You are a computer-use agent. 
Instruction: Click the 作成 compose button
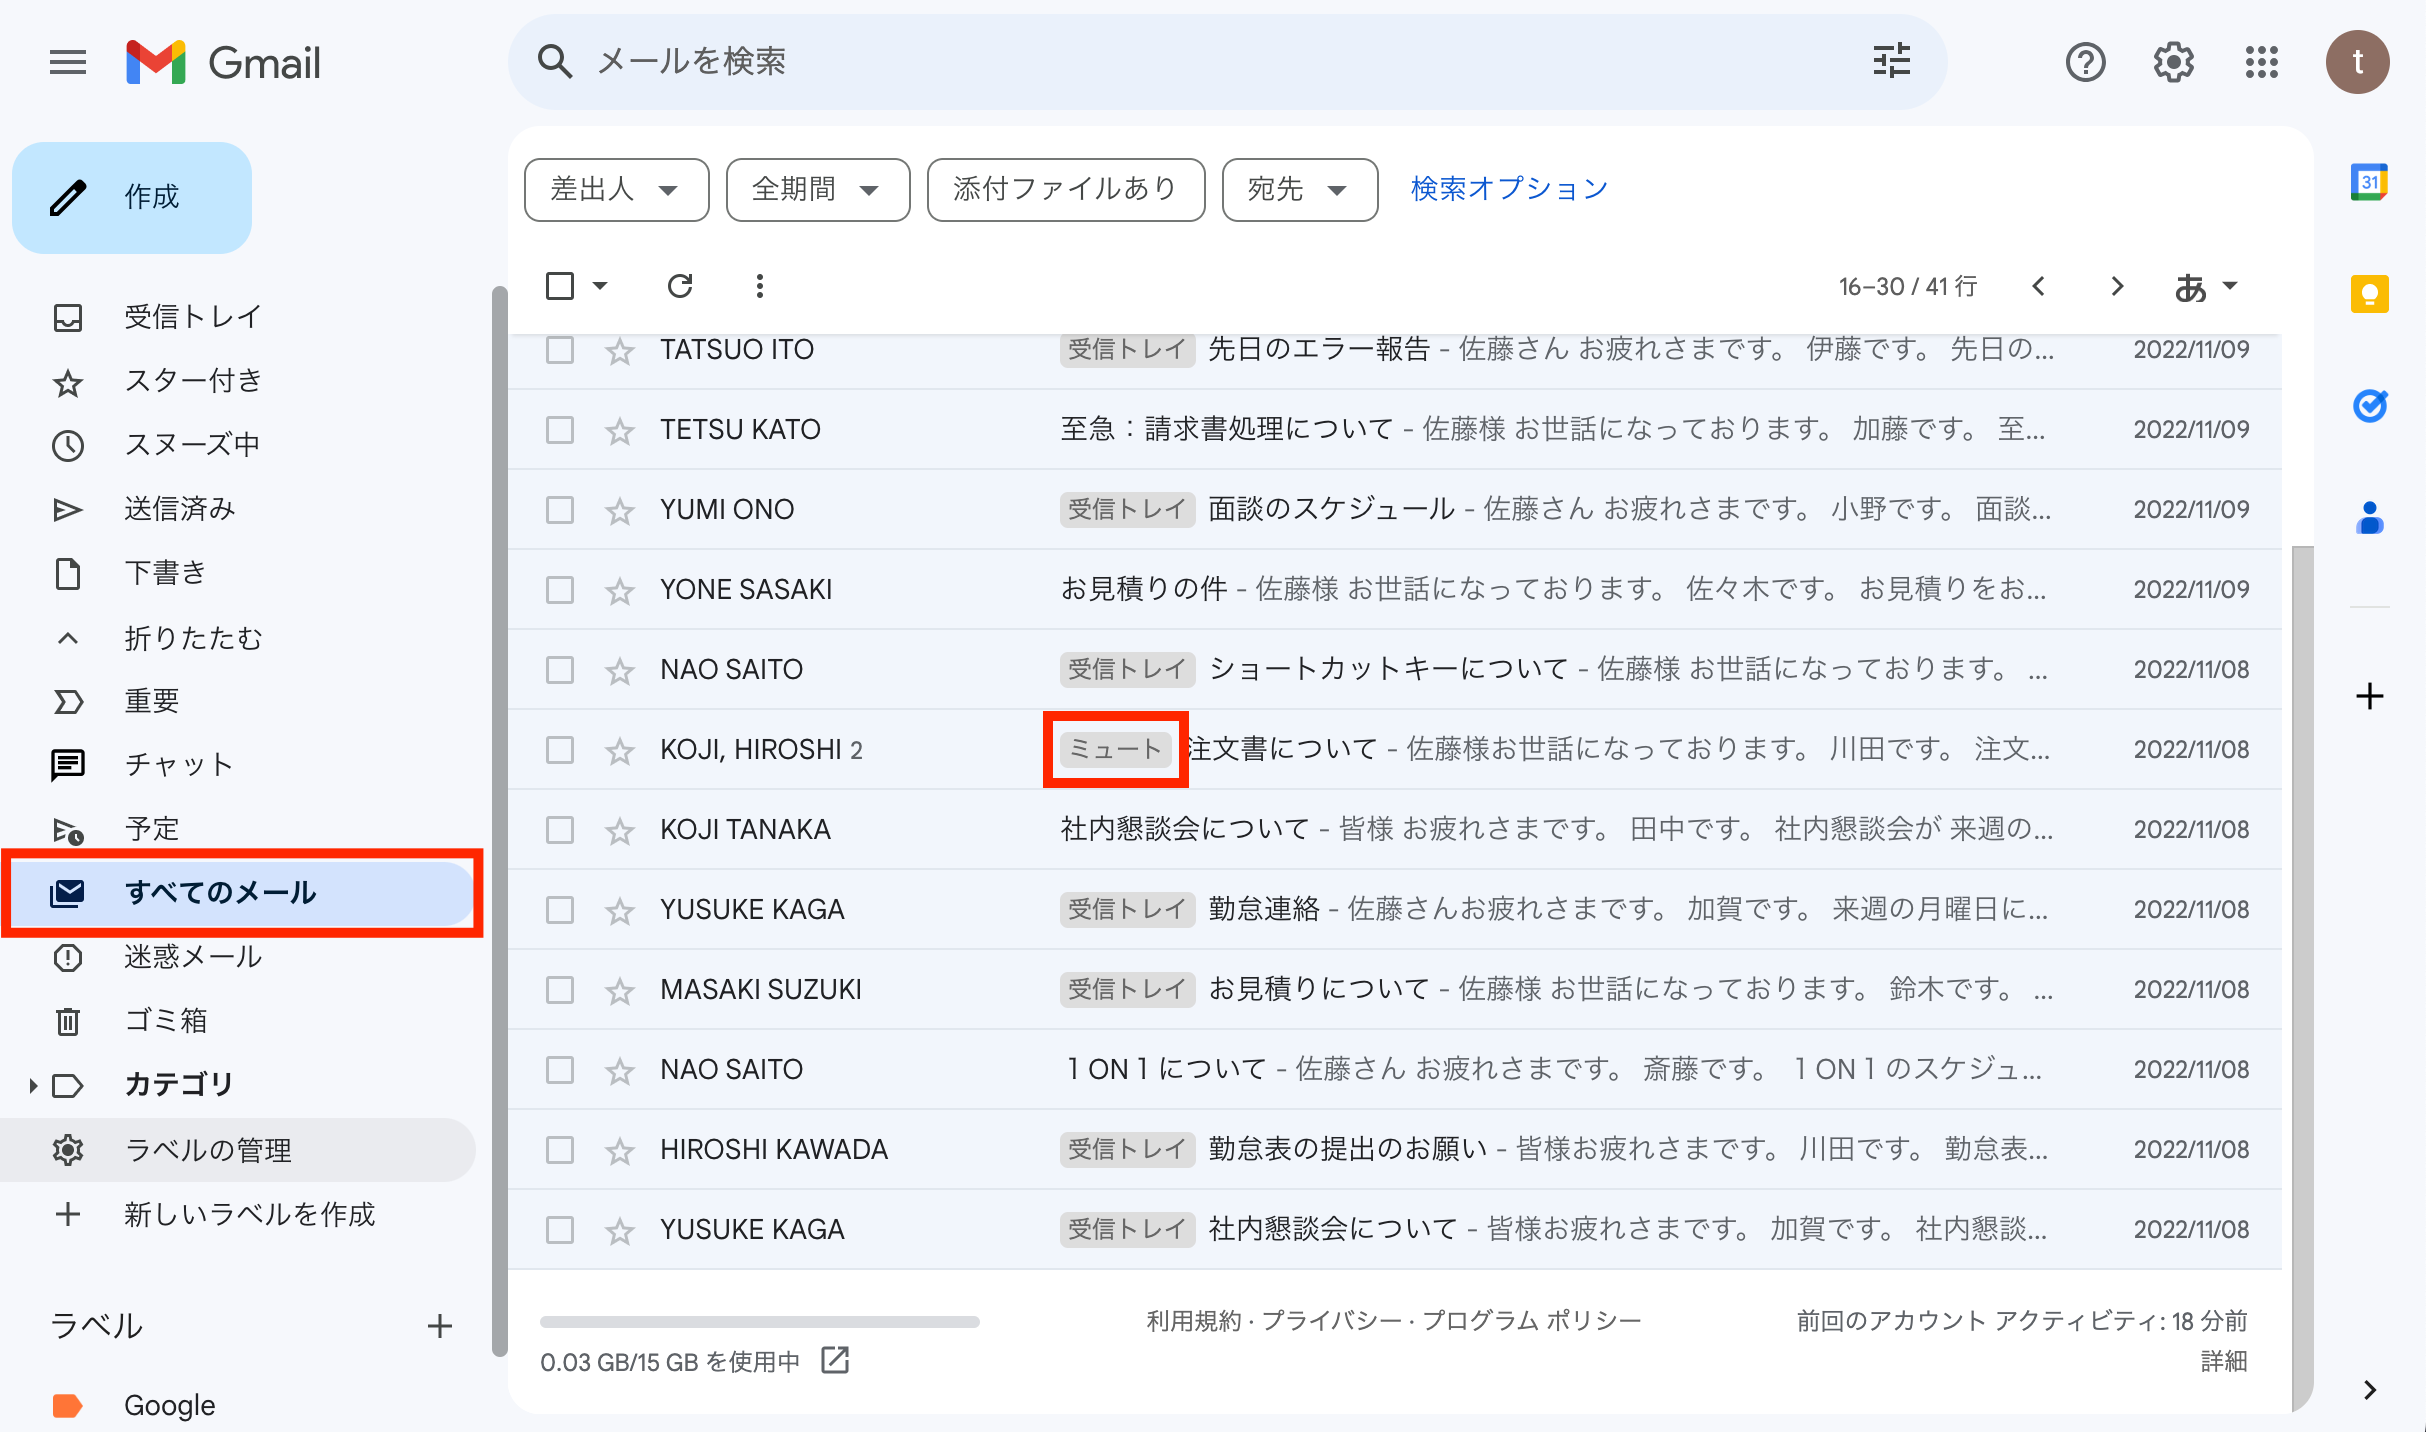132,197
